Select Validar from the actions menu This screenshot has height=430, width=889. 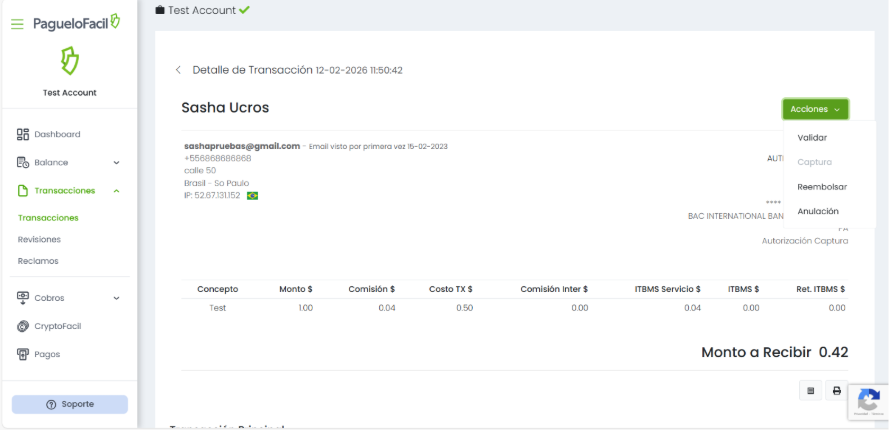point(812,138)
